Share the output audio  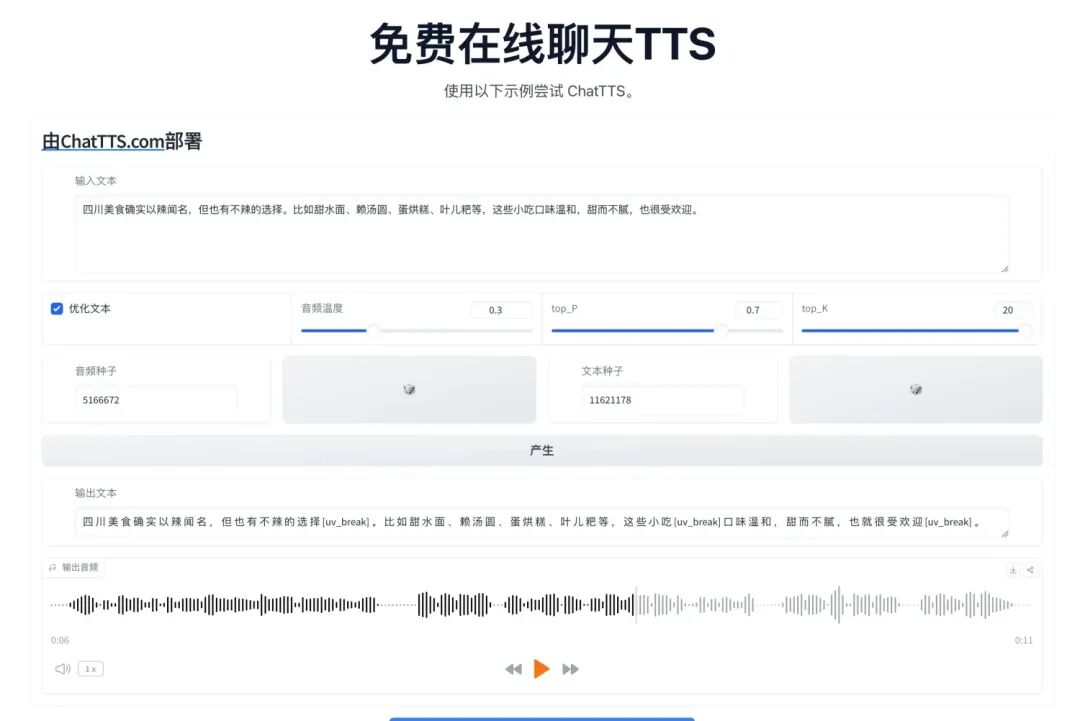1030,570
